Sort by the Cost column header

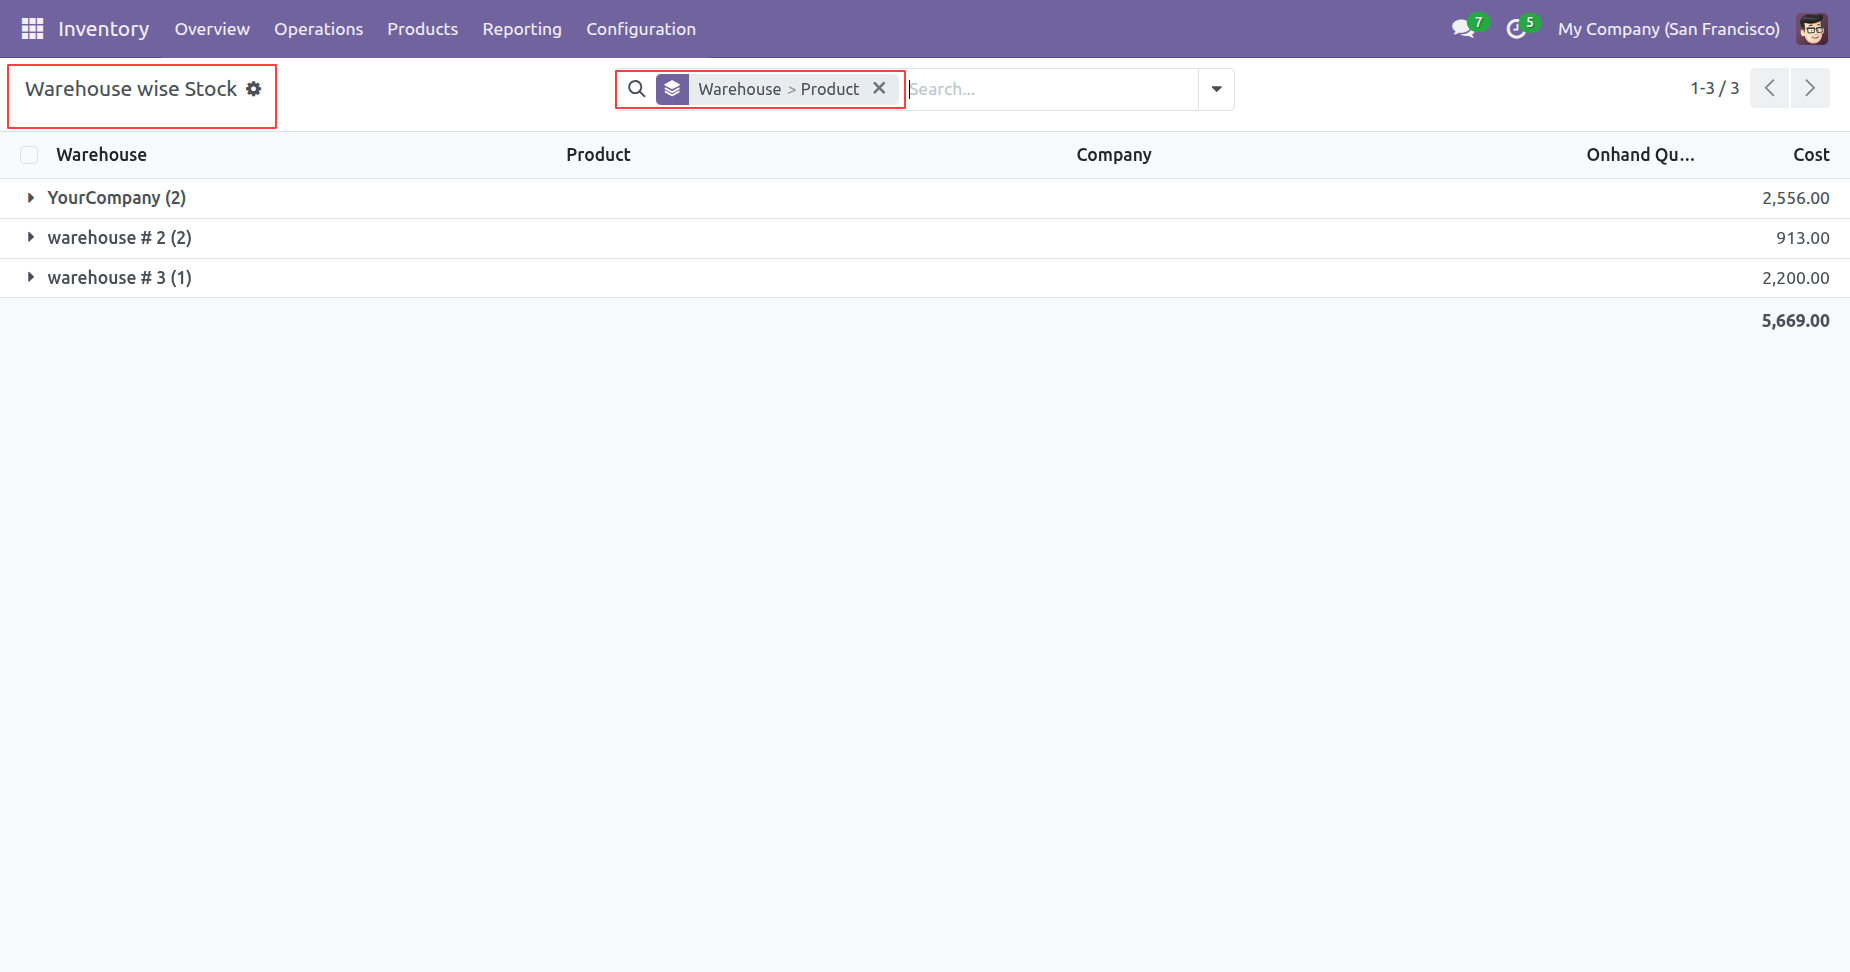click(1811, 155)
